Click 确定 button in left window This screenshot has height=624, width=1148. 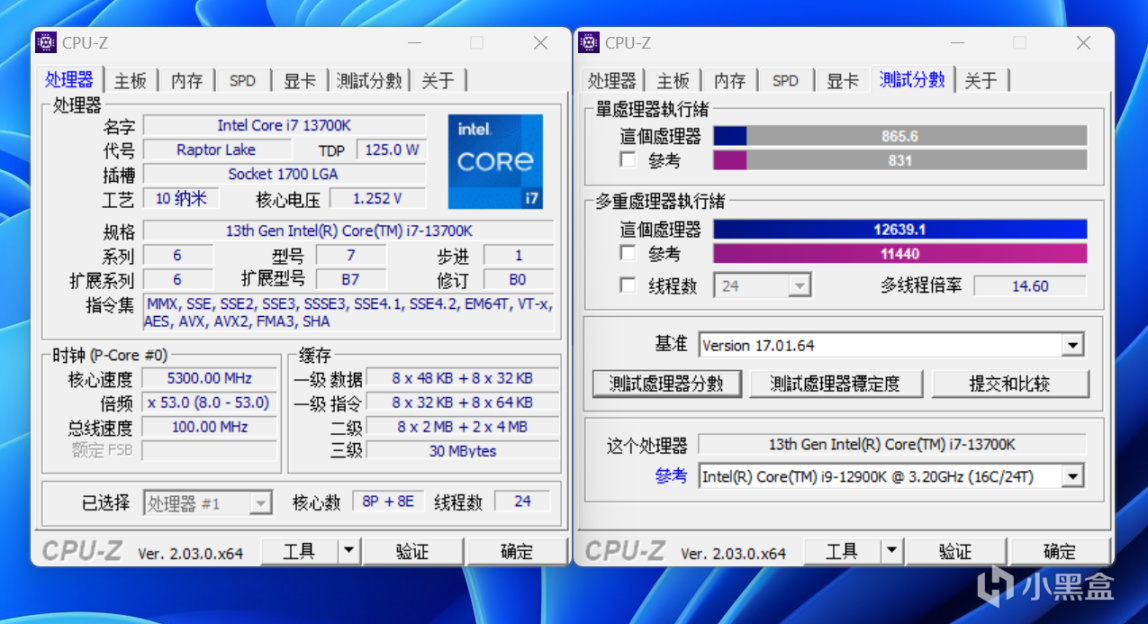(x=517, y=551)
